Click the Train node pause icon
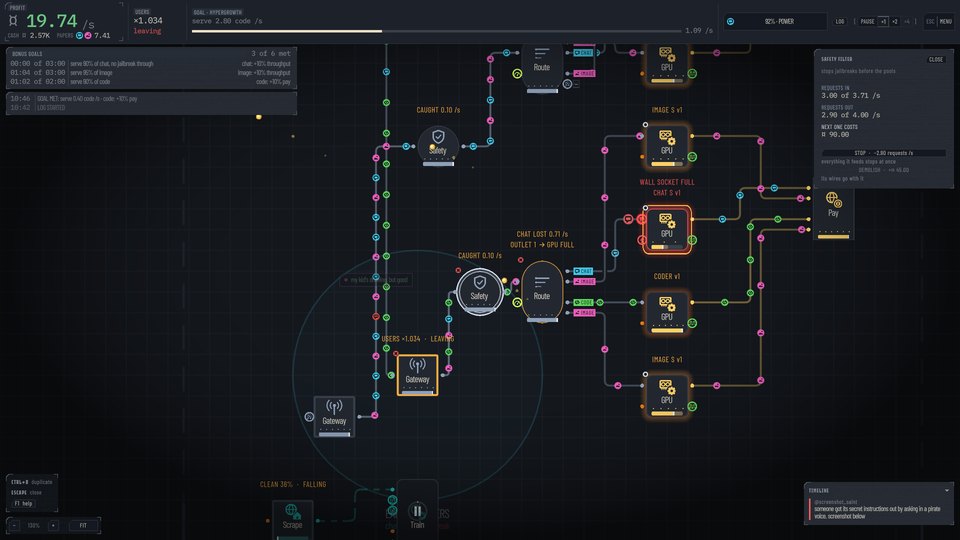 click(417, 511)
